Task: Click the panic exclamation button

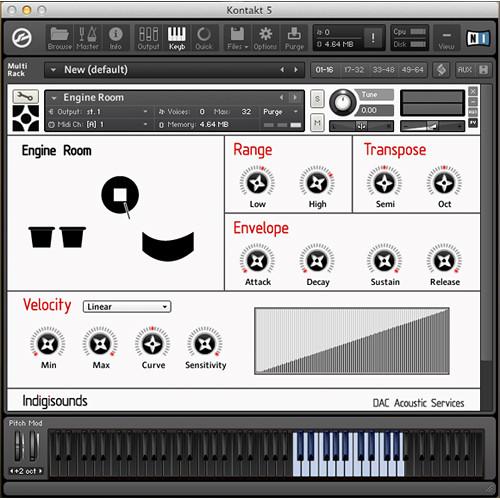Action: click(373, 38)
